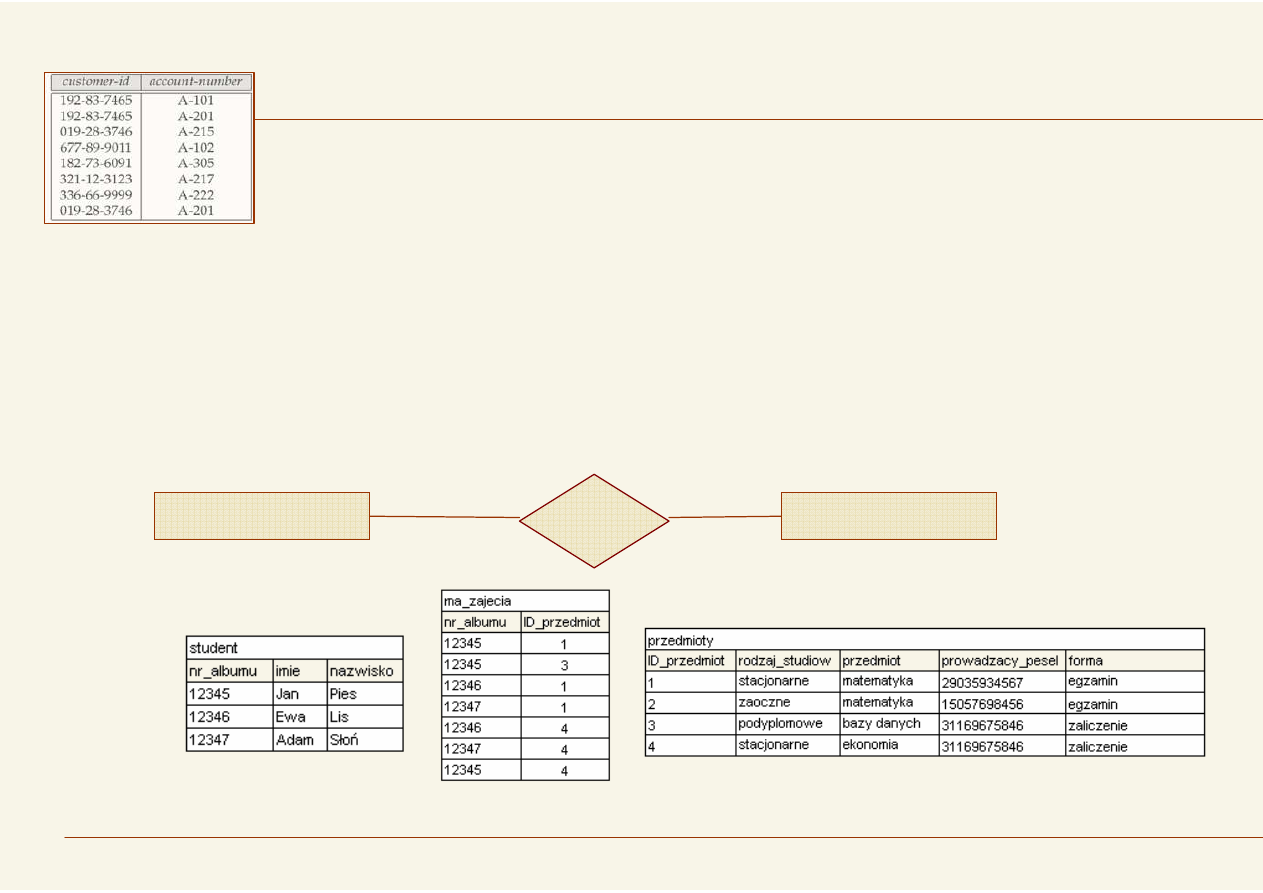Click ID_przedmiot header in ma_zajecia table
Image resolution: width=1263 pixels, height=893 pixels.
click(564, 622)
